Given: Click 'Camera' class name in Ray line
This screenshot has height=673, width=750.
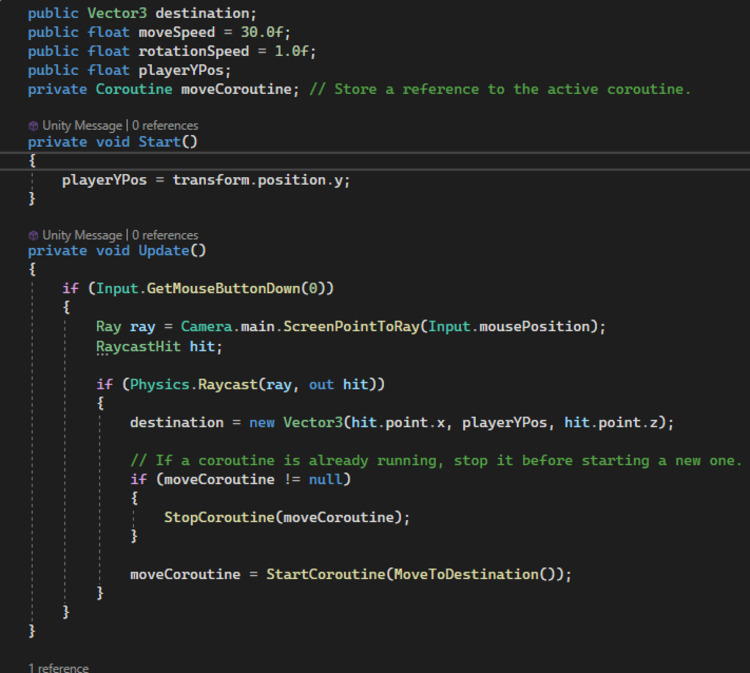Looking at the screenshot, I should click(206, 326).
